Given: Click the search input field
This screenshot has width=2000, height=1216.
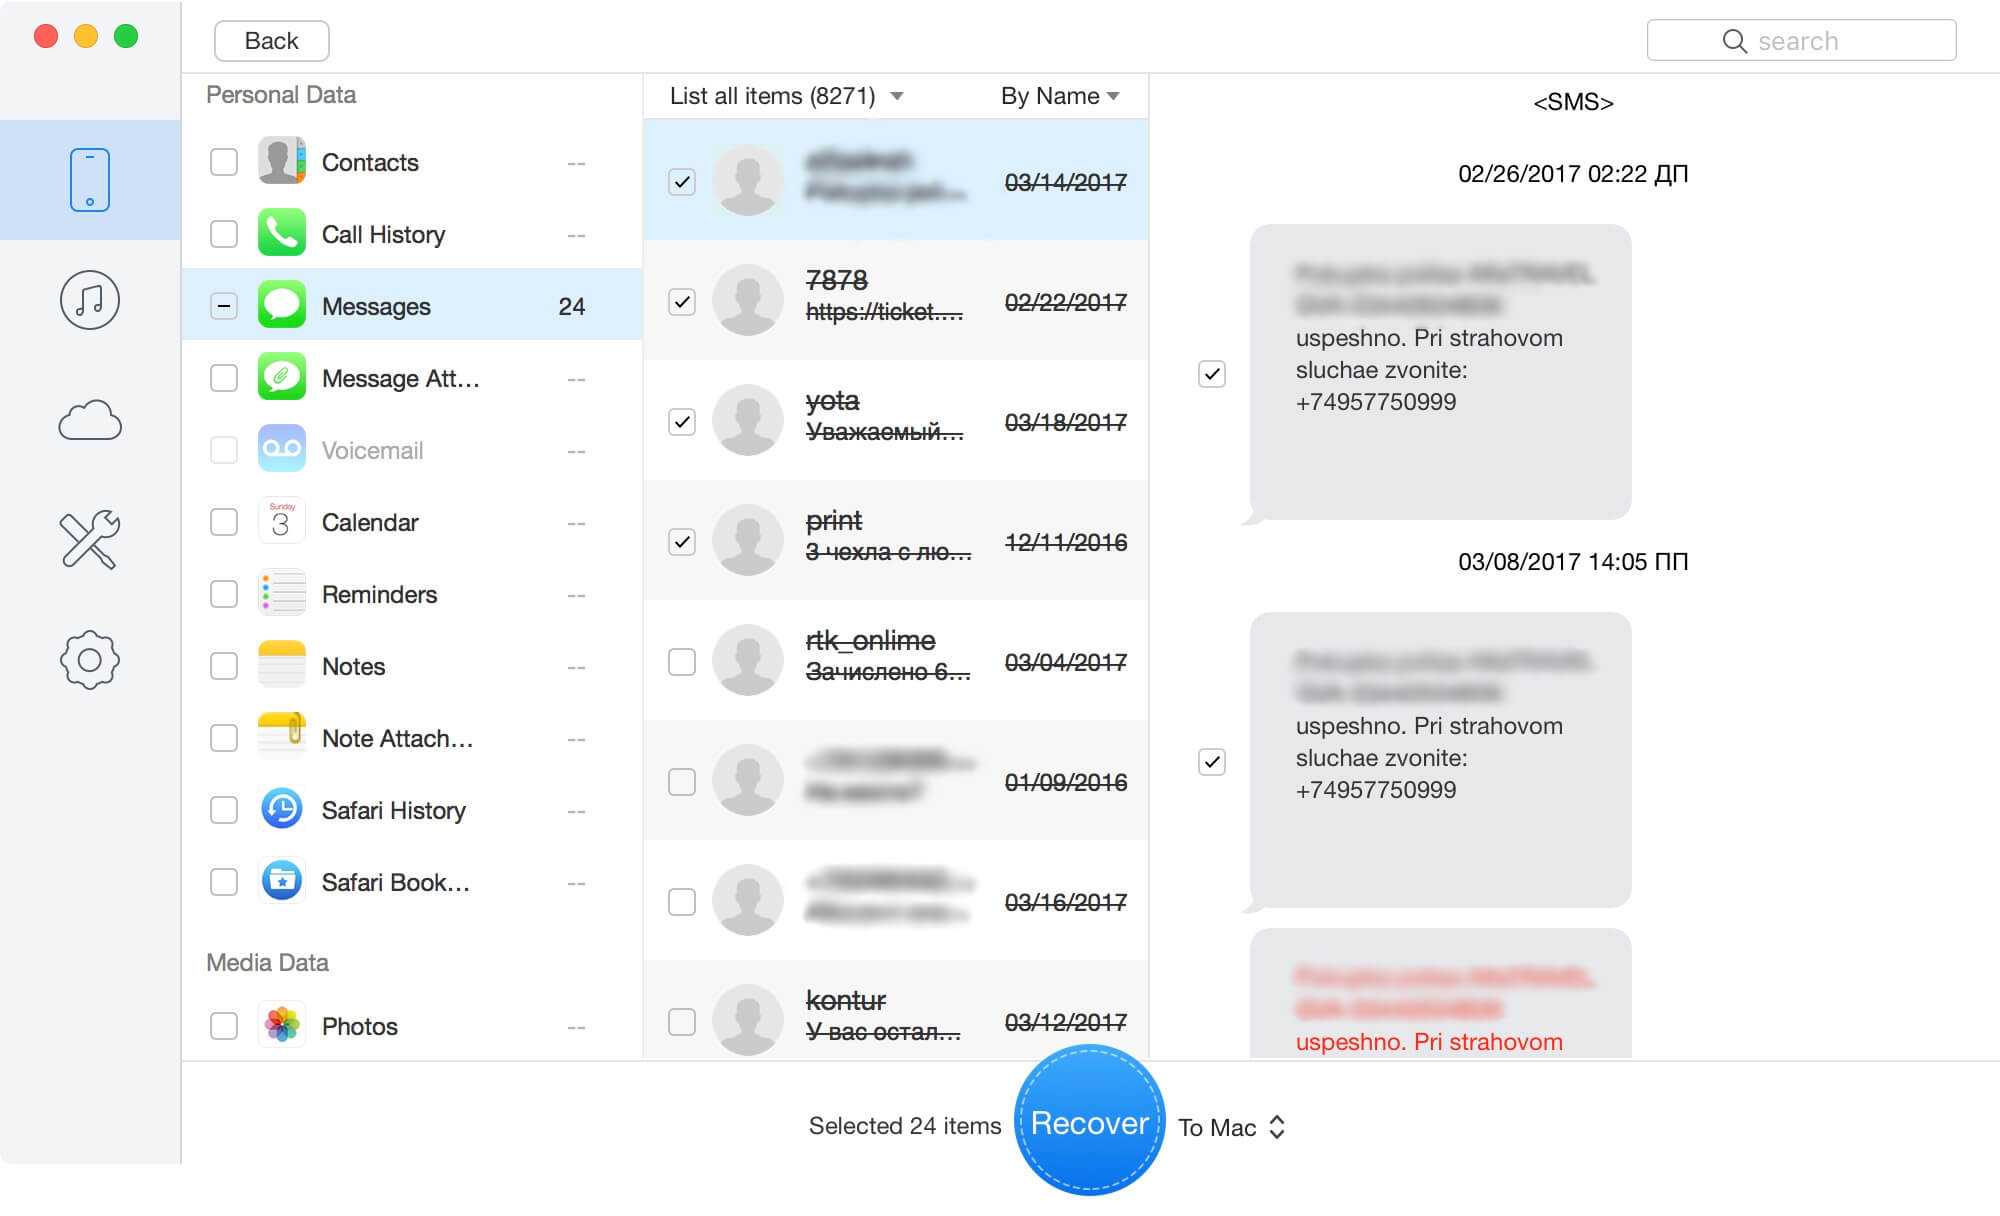Looking at the screenshot, I should coord(1806,39).
